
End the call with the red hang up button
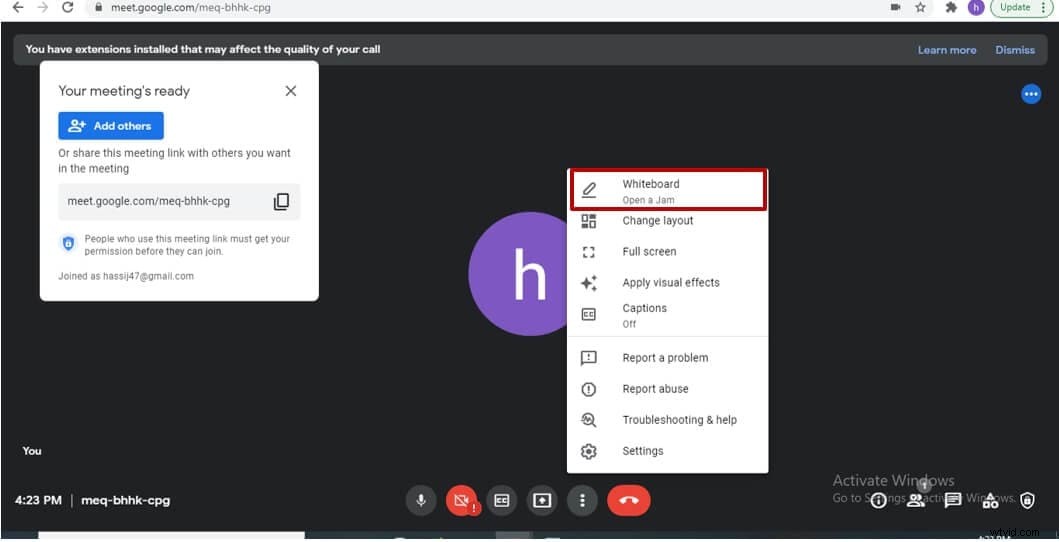click(629, 501)
